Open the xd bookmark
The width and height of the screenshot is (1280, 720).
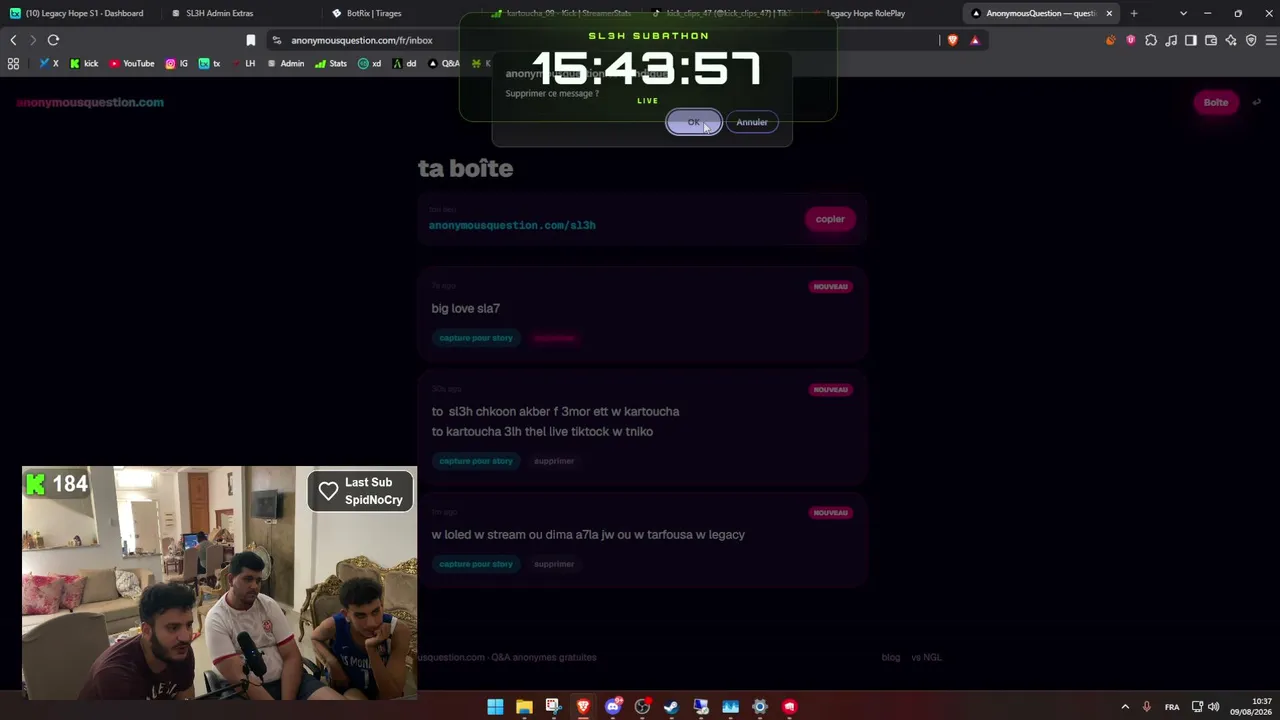tap(370, 63)
